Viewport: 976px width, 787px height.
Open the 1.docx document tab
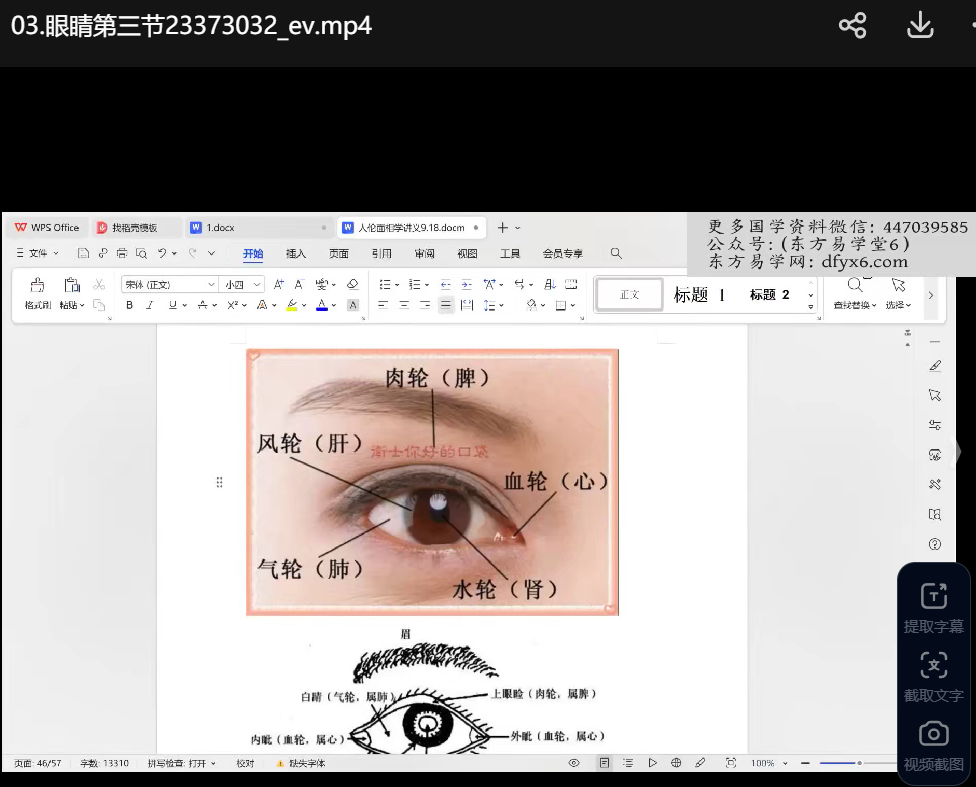(220, 228)
